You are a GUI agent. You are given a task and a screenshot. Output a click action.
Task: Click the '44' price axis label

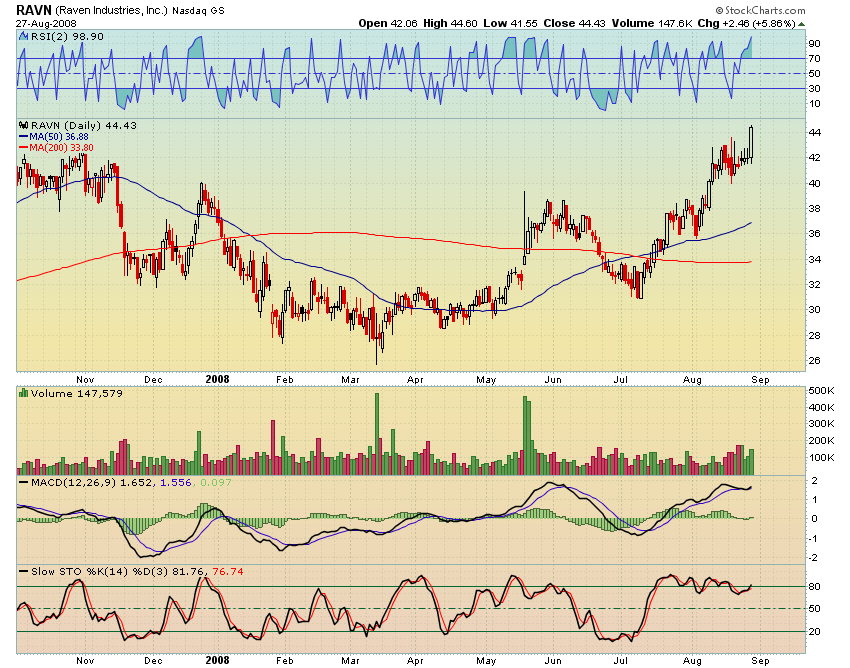pyautogui.click(x=815, y=132)
